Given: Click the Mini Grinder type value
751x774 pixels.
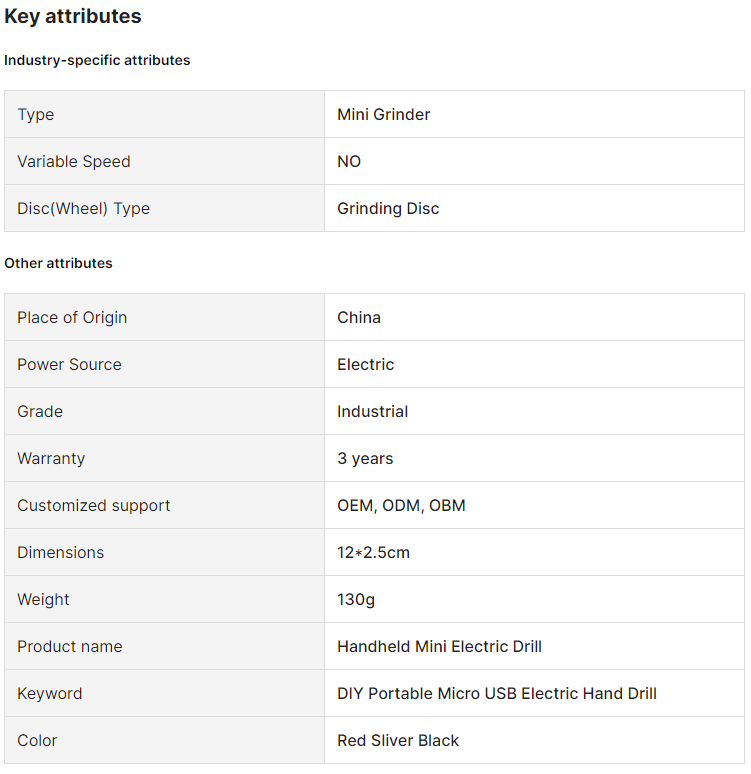Looking at the screenshot, I should pyautogui.click(x=384, y=115).
